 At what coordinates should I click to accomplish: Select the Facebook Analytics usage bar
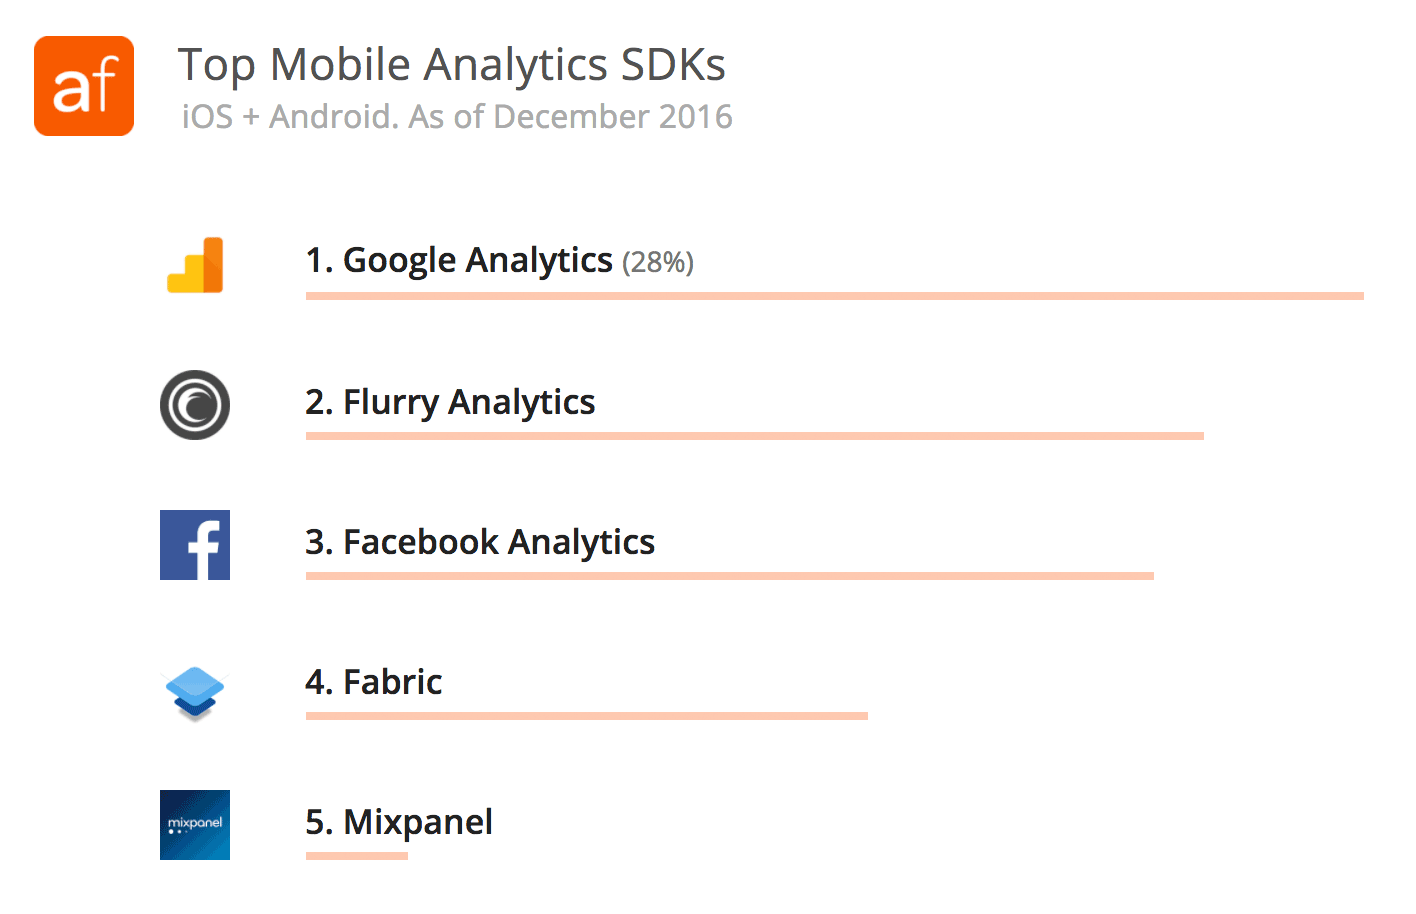730,576
